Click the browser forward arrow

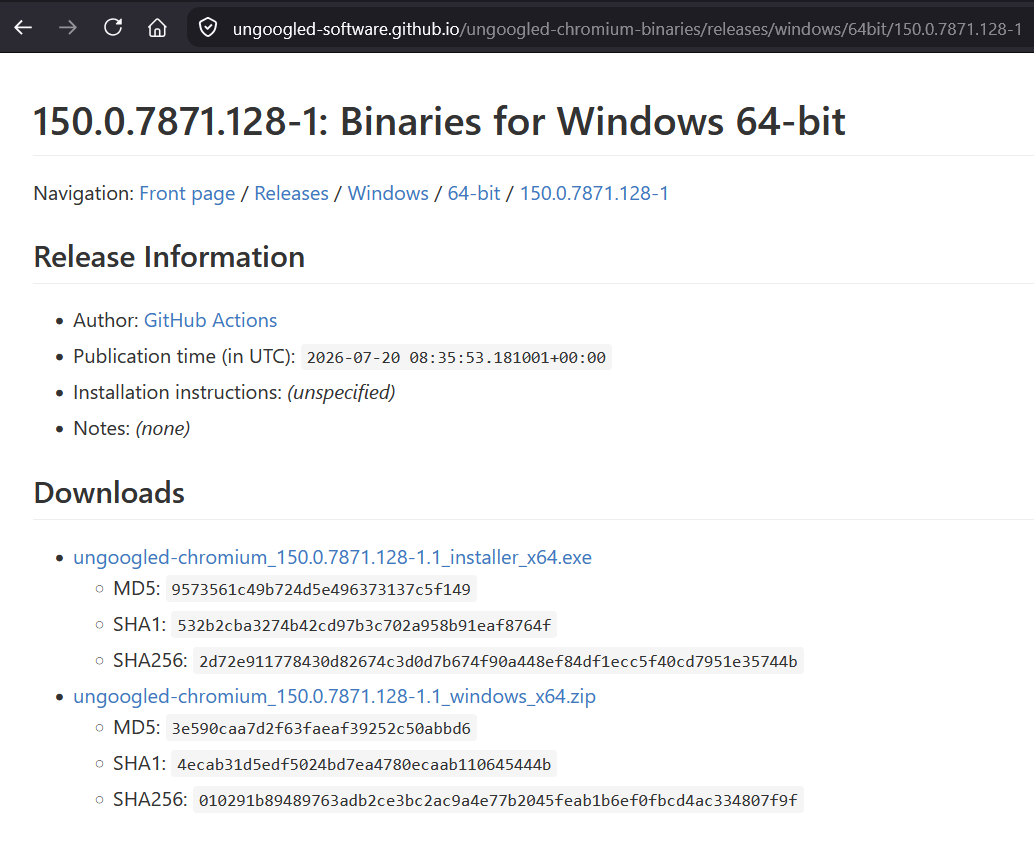[x=68, y=28]
